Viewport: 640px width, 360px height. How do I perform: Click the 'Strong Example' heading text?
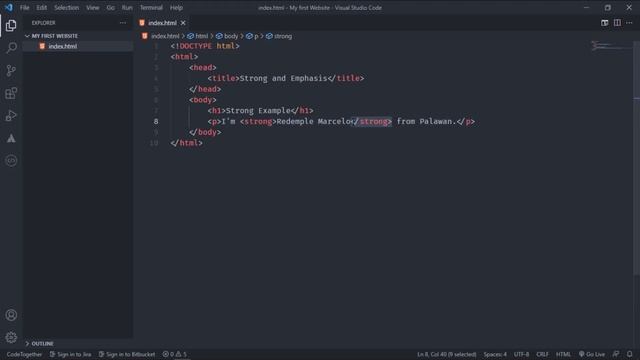(x=258, y=111)
